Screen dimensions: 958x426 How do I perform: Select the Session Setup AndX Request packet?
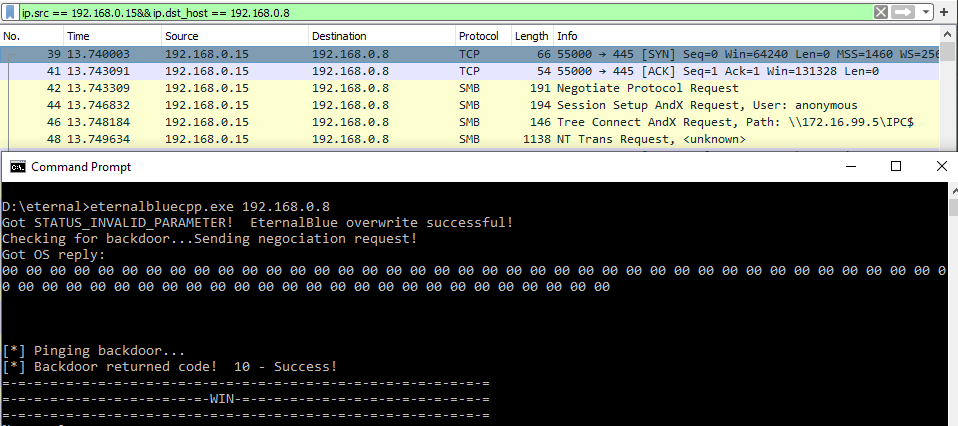coord(470,105)
